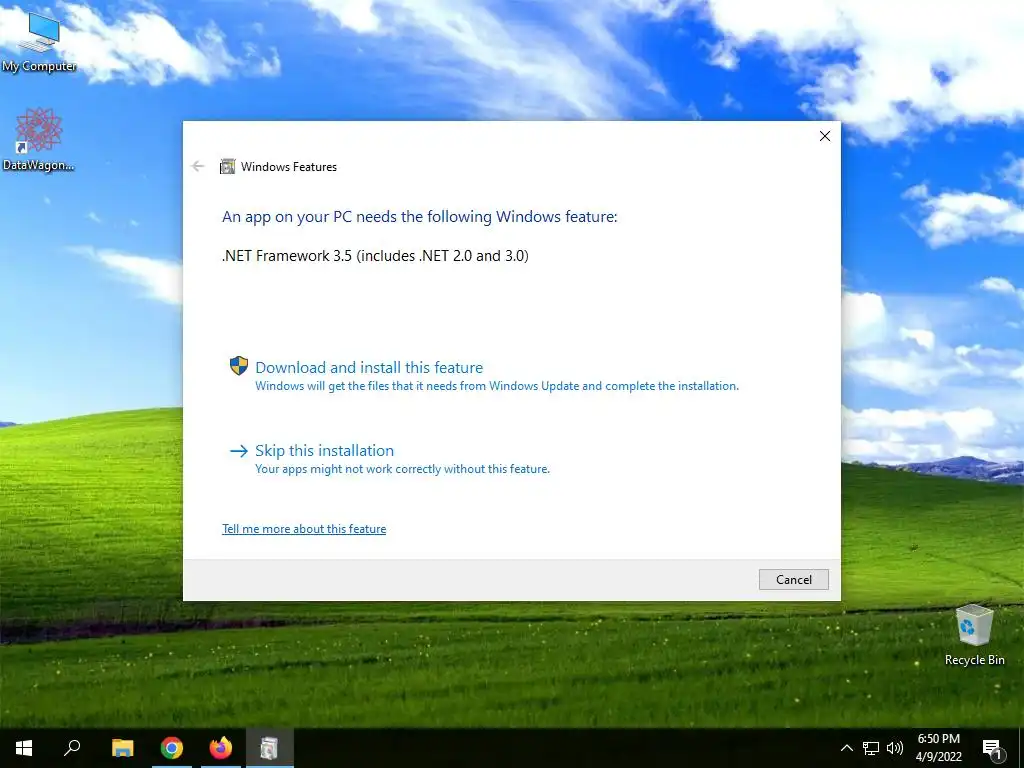The width and height of the screenshot is (1024, 768).
Task: Click the arrow icon beside Skip option
Action: (x=239, y=451)
